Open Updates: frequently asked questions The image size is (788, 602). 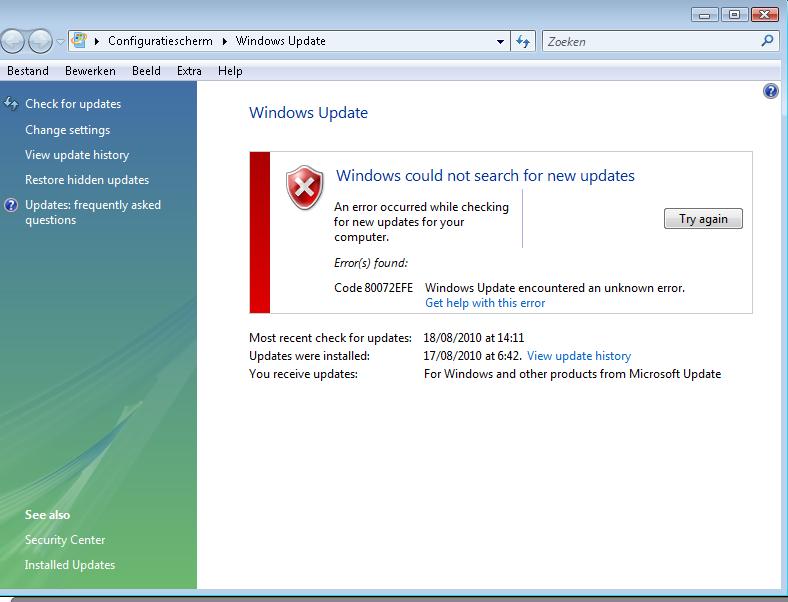[x=93, y=212]
